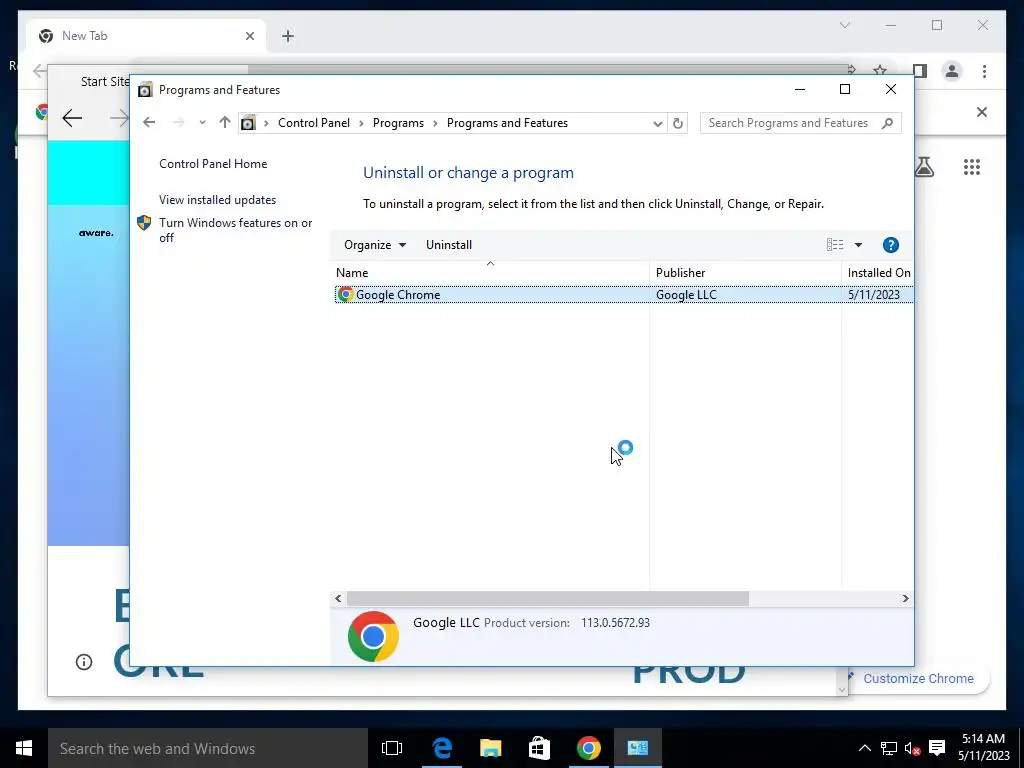Click the Back arrow in Programs and Features

pyautogui.click(x=149, y=123)
